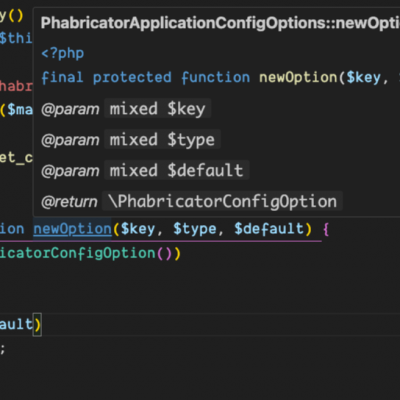Image resolution: width=400 pixels, height=400 pixels.
Task: Click $type parameter in editor function line
Action: coord(195,229)
